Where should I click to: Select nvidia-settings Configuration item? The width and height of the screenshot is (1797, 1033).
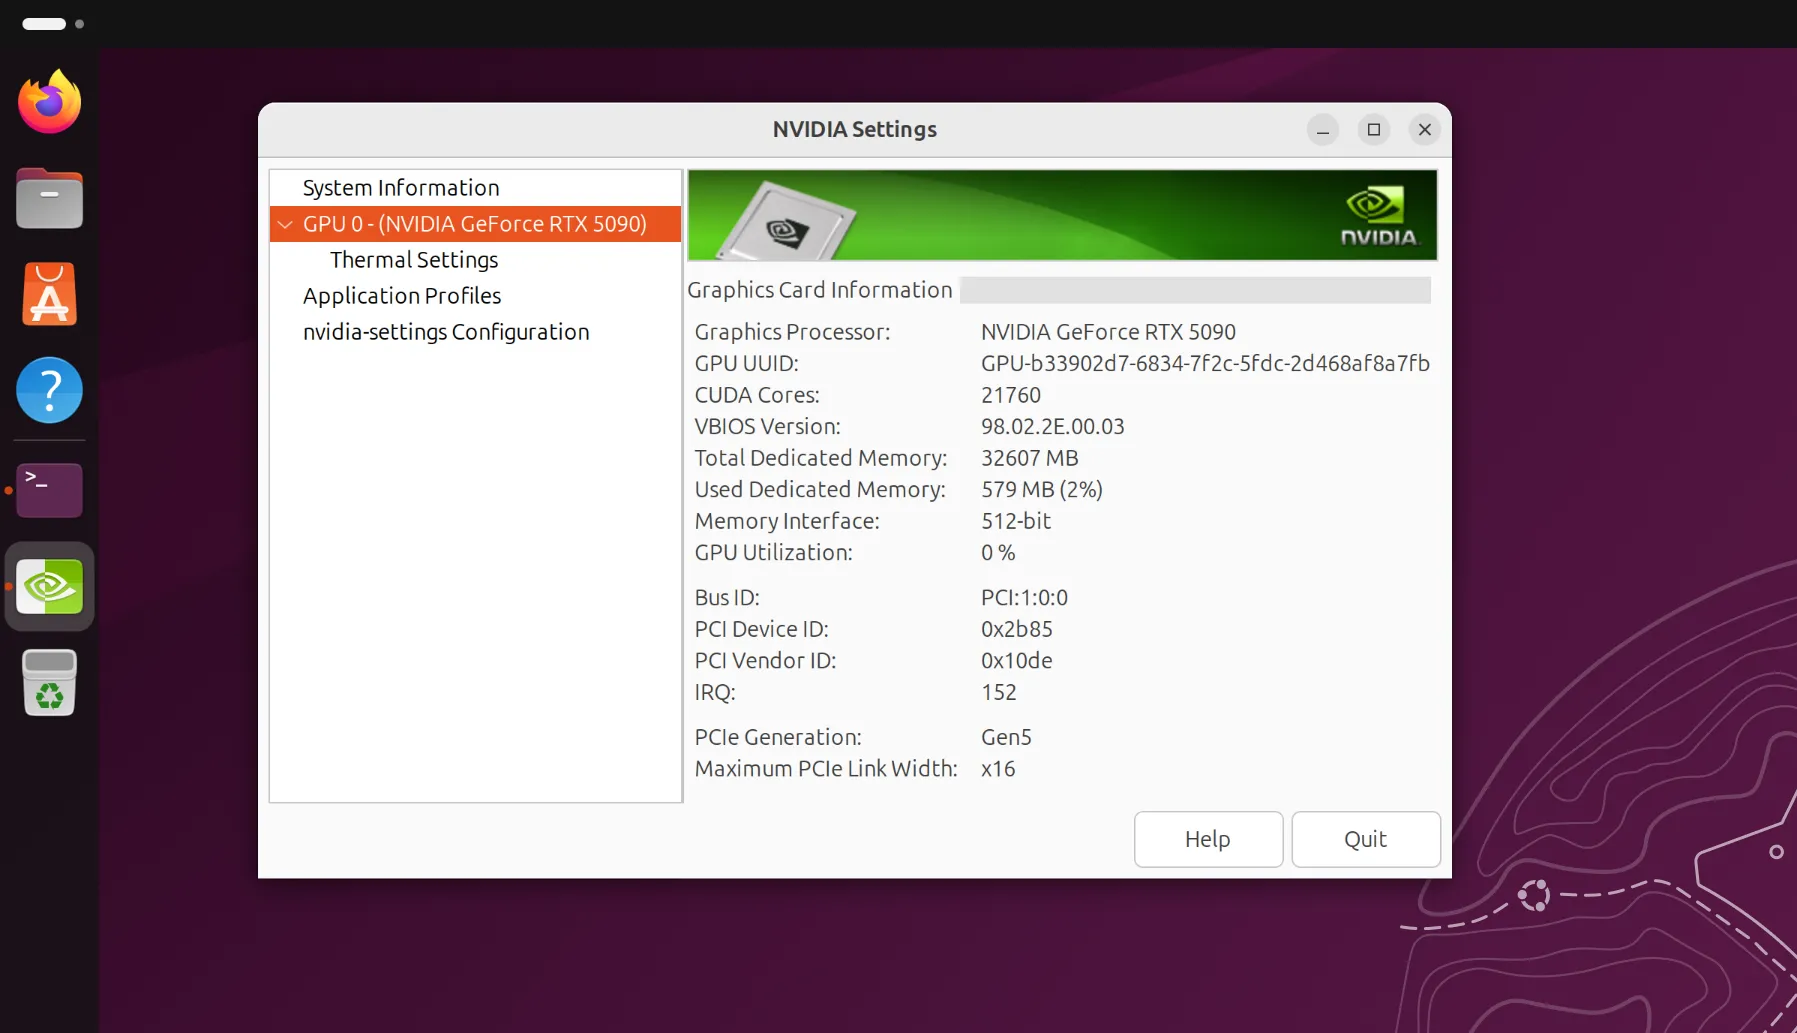[x=446, y=332]
